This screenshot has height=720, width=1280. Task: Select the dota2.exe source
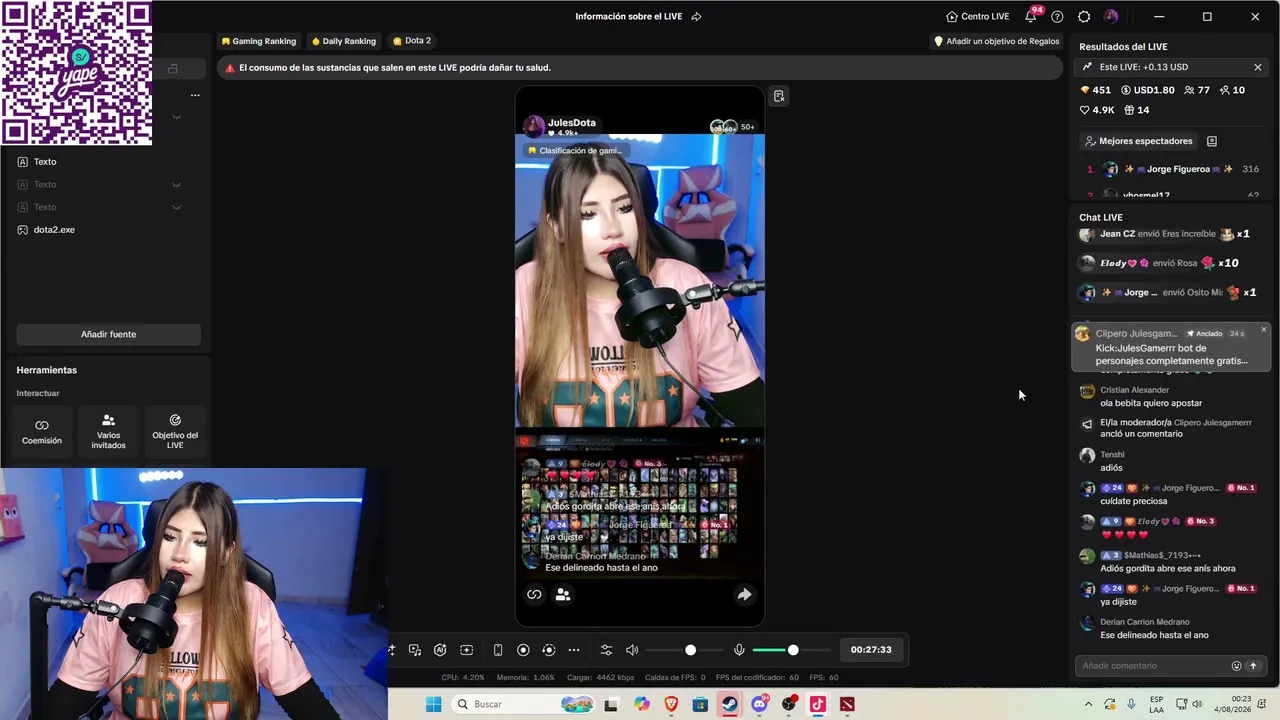pyautogui.click(x=108, y=230)
